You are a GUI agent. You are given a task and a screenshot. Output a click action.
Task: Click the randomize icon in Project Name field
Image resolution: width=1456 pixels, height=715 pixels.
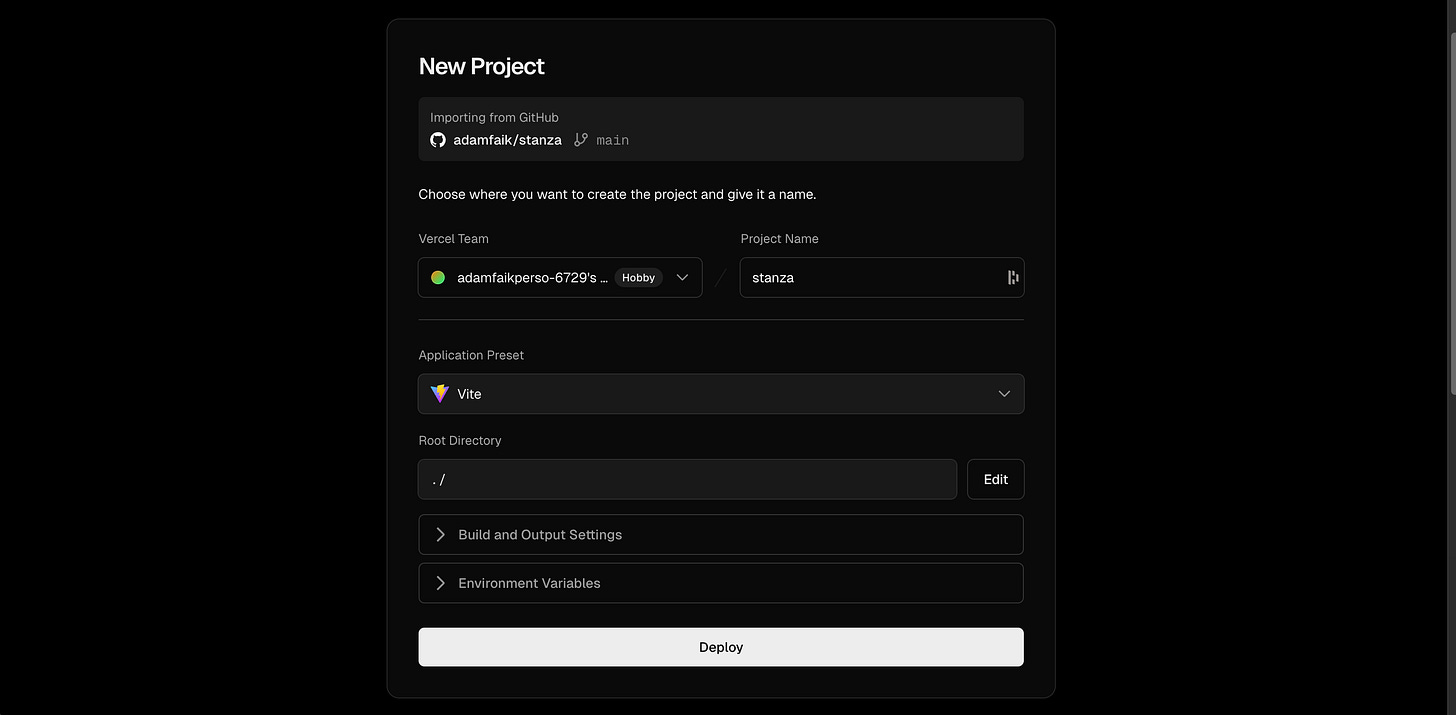(1012, 277)
